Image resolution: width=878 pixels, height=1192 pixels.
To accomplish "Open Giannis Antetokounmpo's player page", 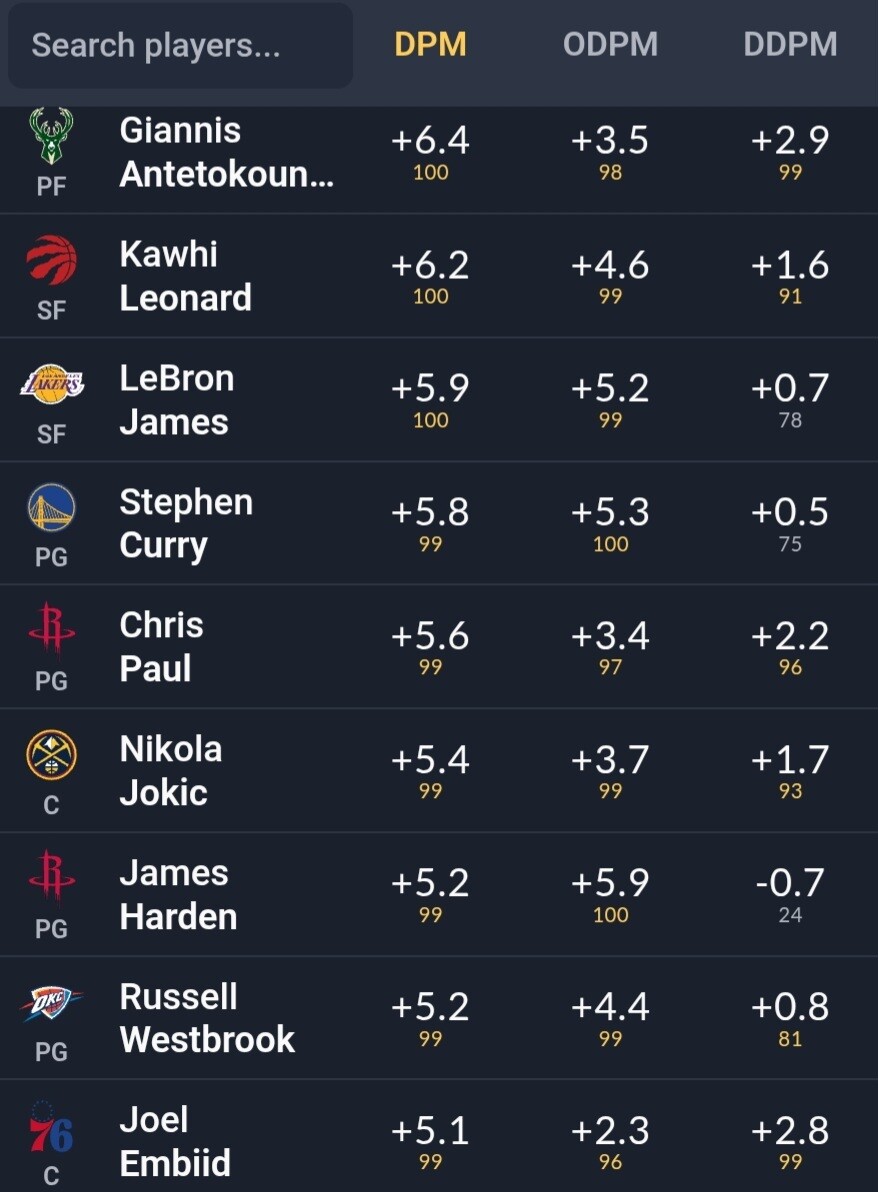I will [227, 152].
